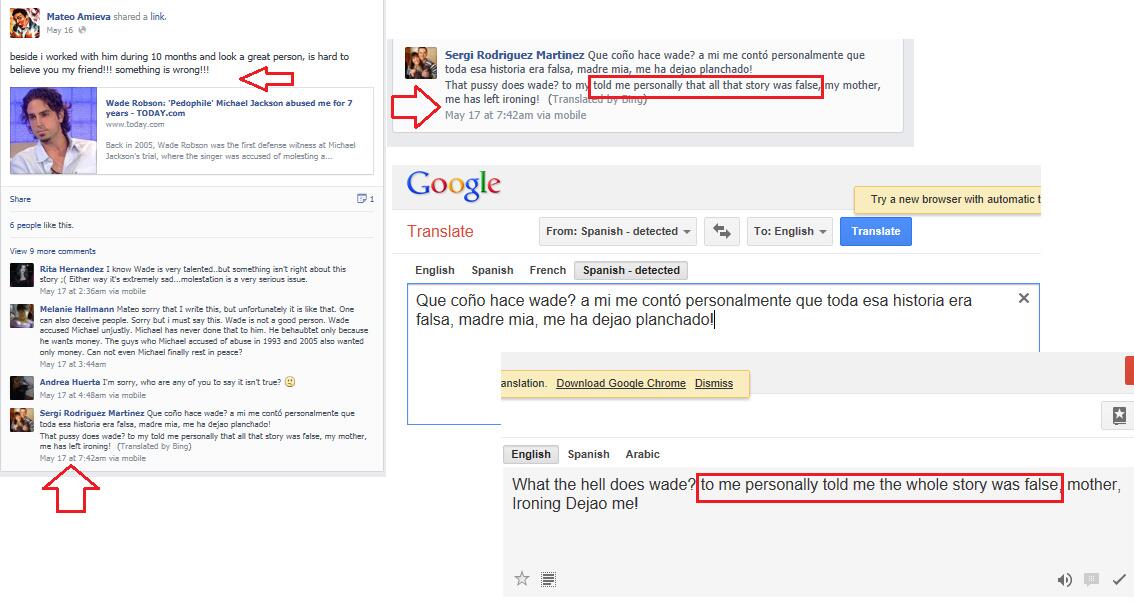Expand the To: English dropdown
1134x605 pixels.
click(789, 231)
